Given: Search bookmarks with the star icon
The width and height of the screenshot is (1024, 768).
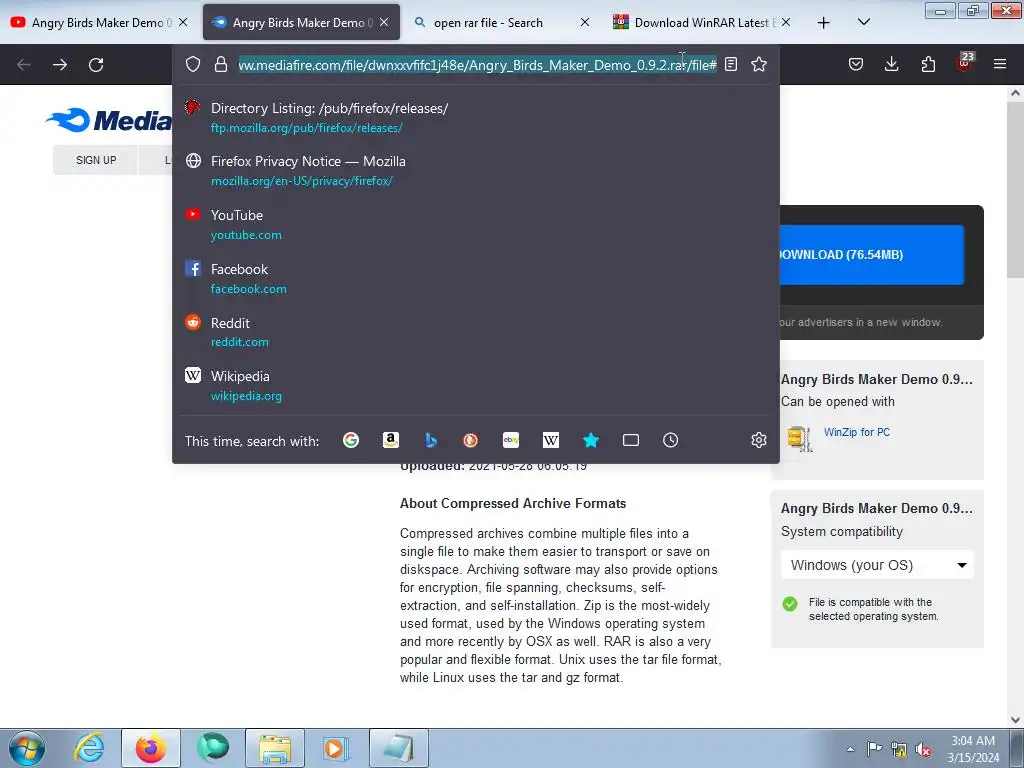Looking at the screenshot, I should click(591, 440).
